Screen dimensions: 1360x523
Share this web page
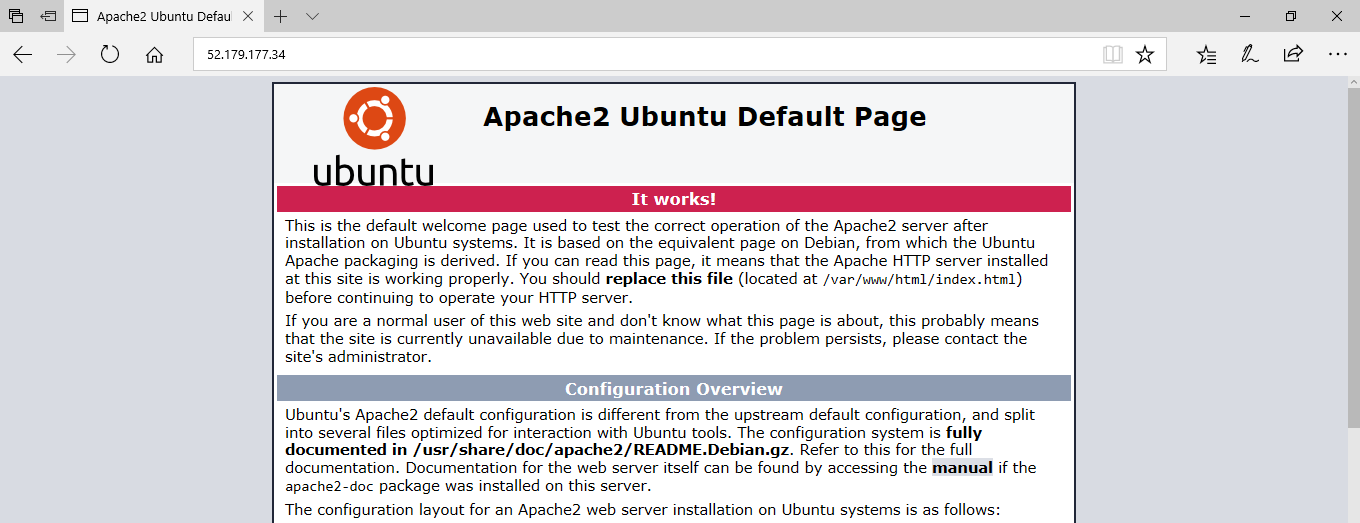(x=1293, y=54)
